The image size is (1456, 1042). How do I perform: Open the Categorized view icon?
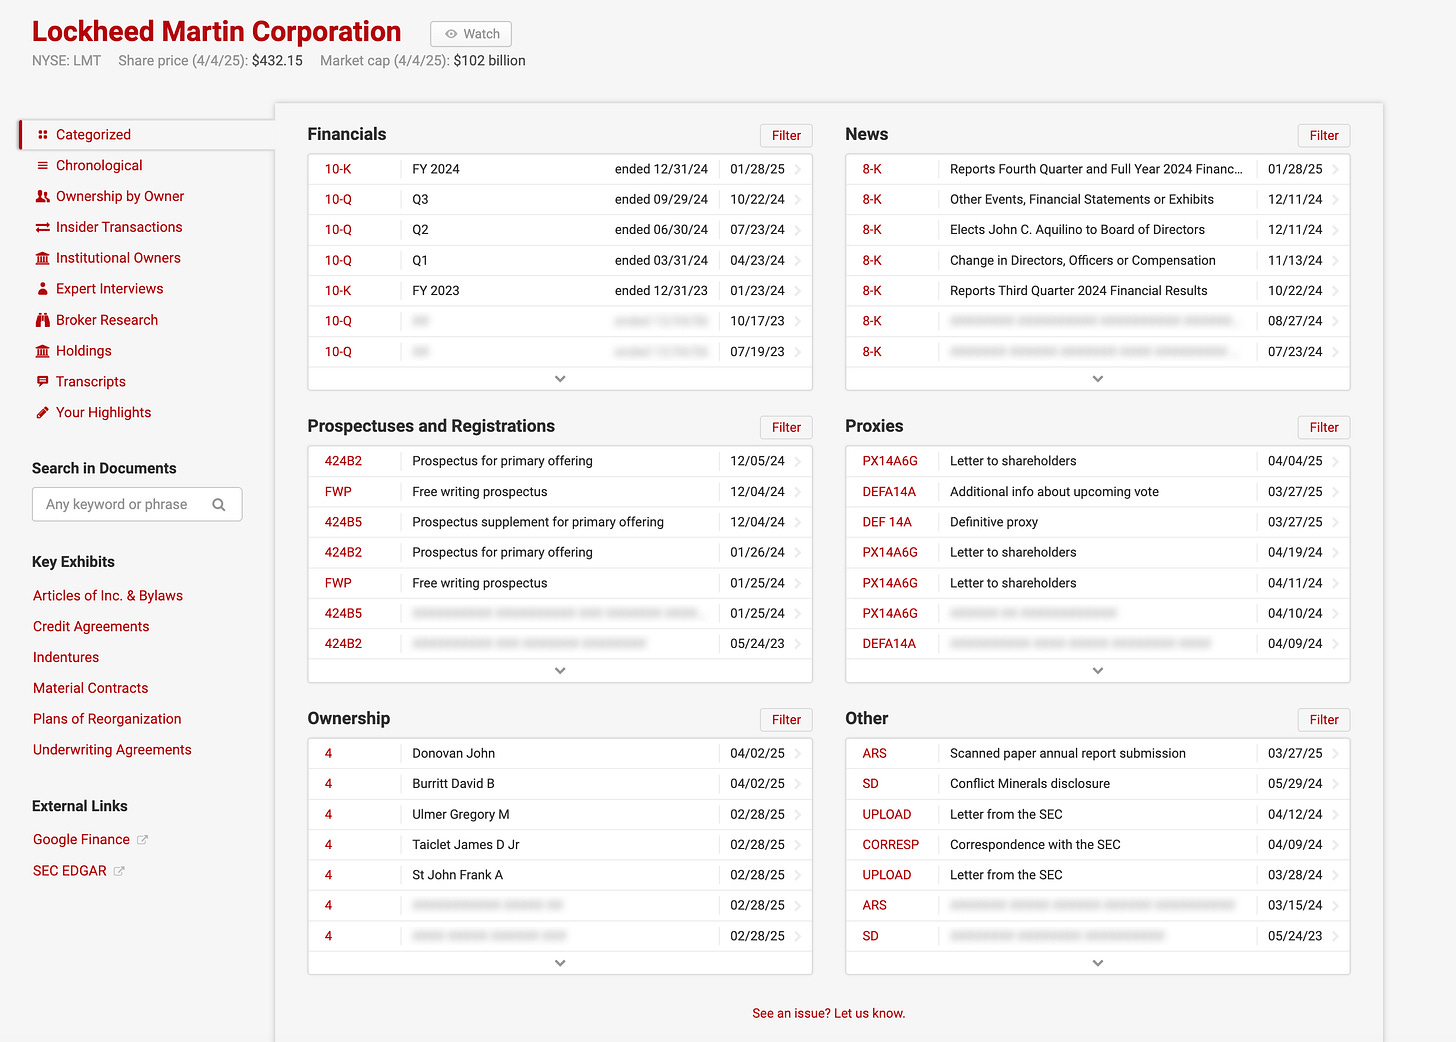pyautogui.click(x=42, y=135)
